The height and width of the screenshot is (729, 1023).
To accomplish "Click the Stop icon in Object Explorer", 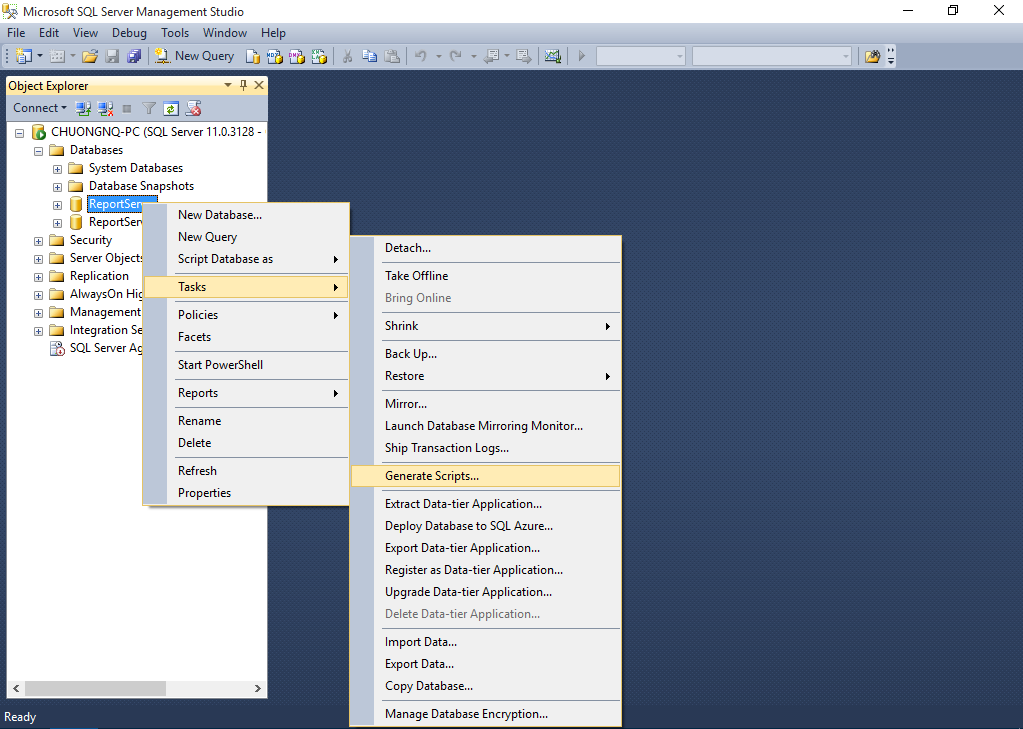I will click(127, 108).
